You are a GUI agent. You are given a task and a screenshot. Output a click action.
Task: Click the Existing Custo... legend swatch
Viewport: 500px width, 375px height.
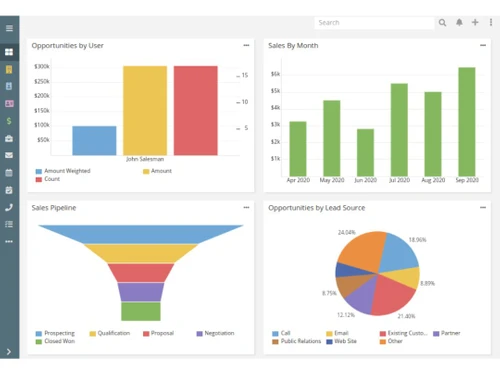point(383,333)
